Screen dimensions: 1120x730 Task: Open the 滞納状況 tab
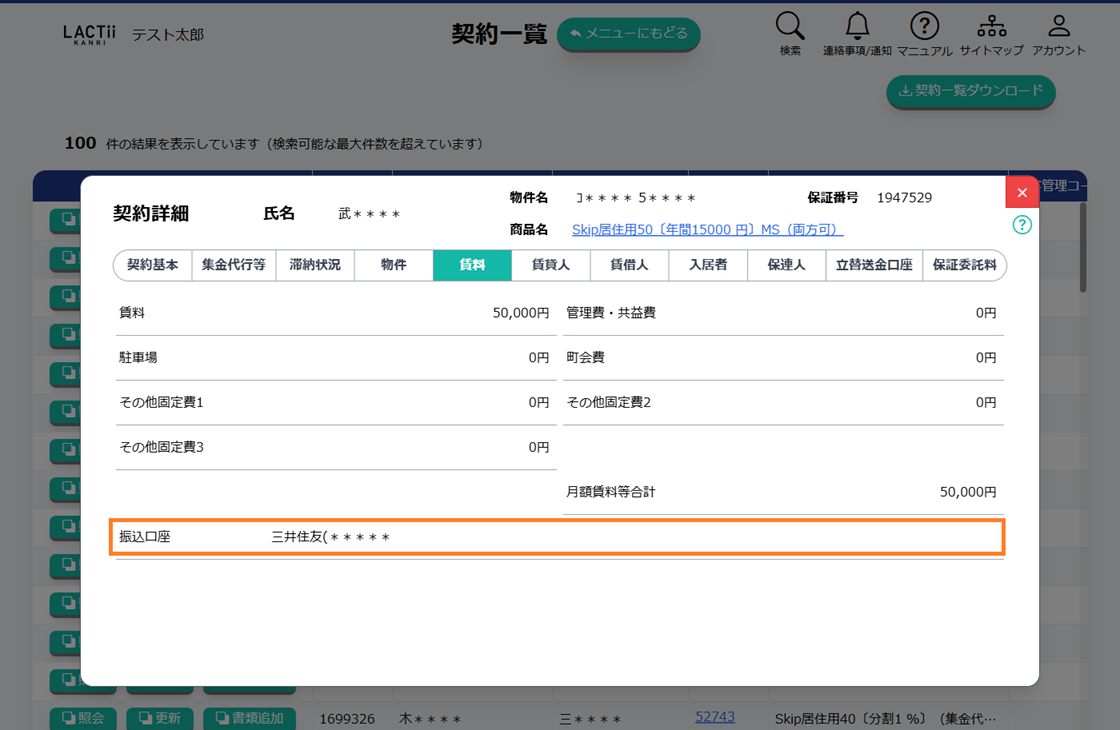tap(315, 265)
